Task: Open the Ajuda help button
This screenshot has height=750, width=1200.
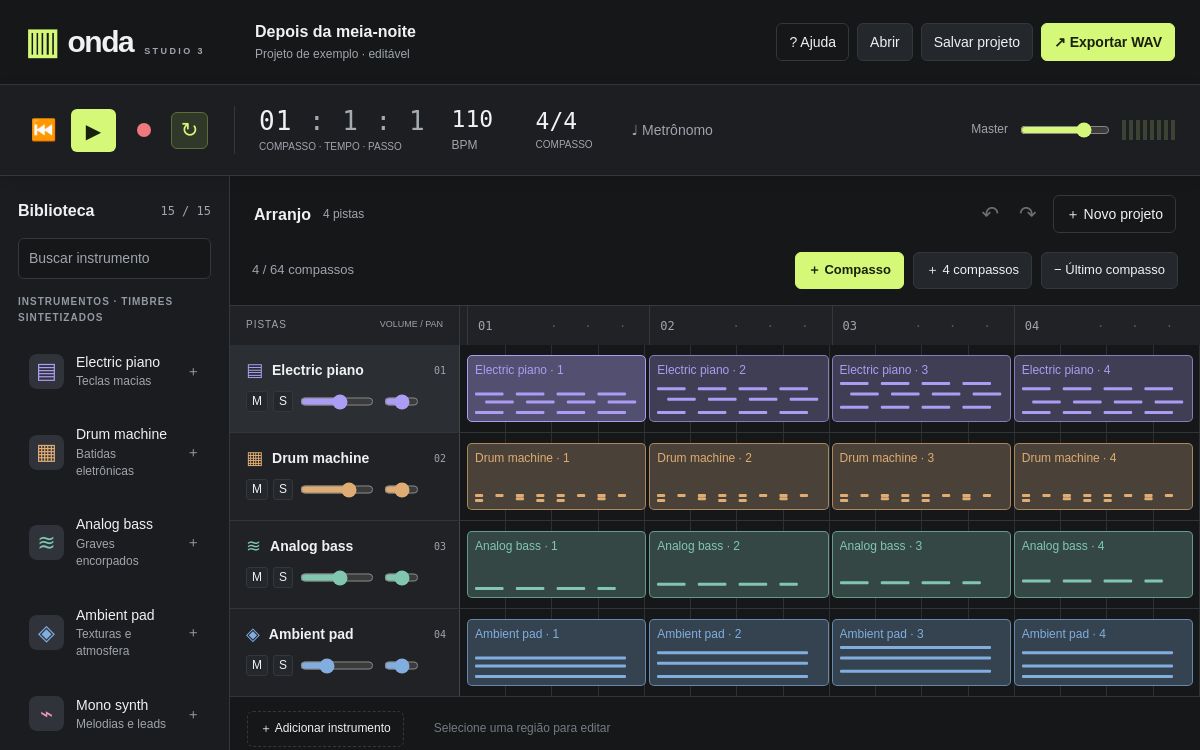Action: point(812,42)
